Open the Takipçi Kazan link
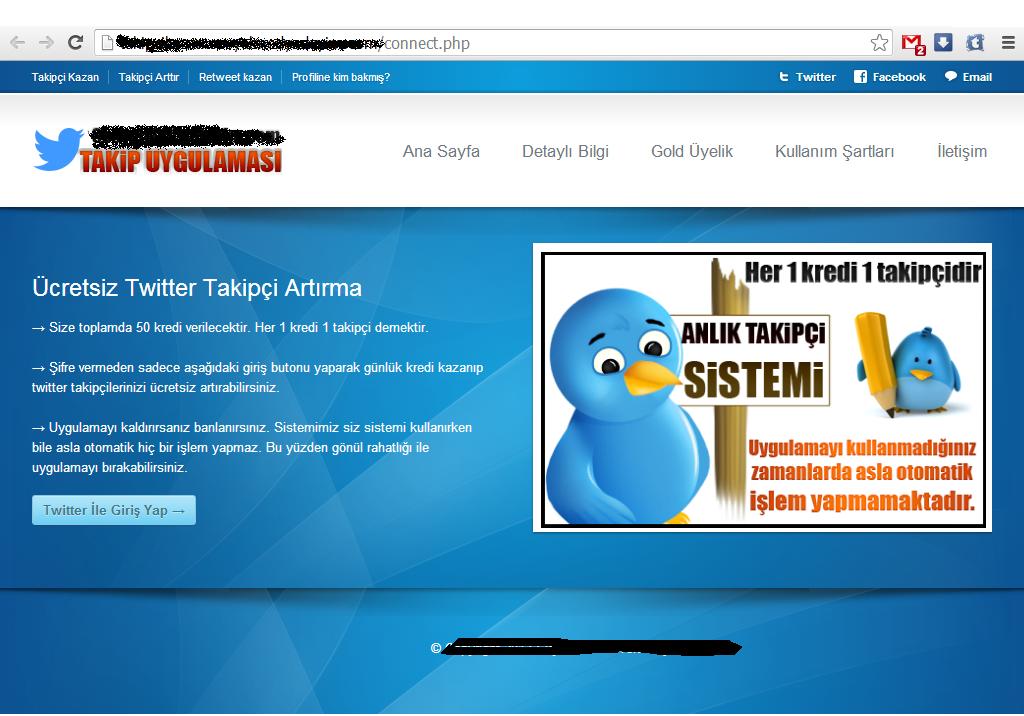Viewport: 1024px width, 716px height. pos(65,77)
